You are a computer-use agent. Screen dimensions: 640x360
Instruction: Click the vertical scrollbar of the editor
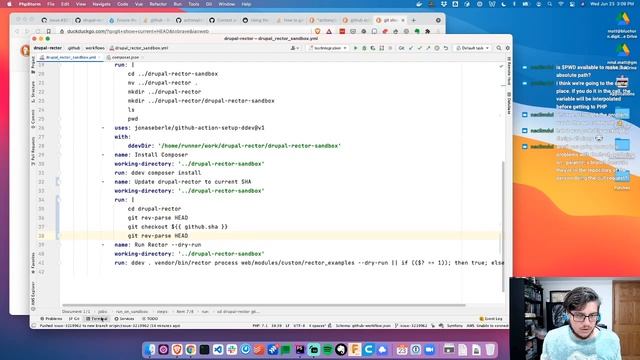tap(503, 227)
